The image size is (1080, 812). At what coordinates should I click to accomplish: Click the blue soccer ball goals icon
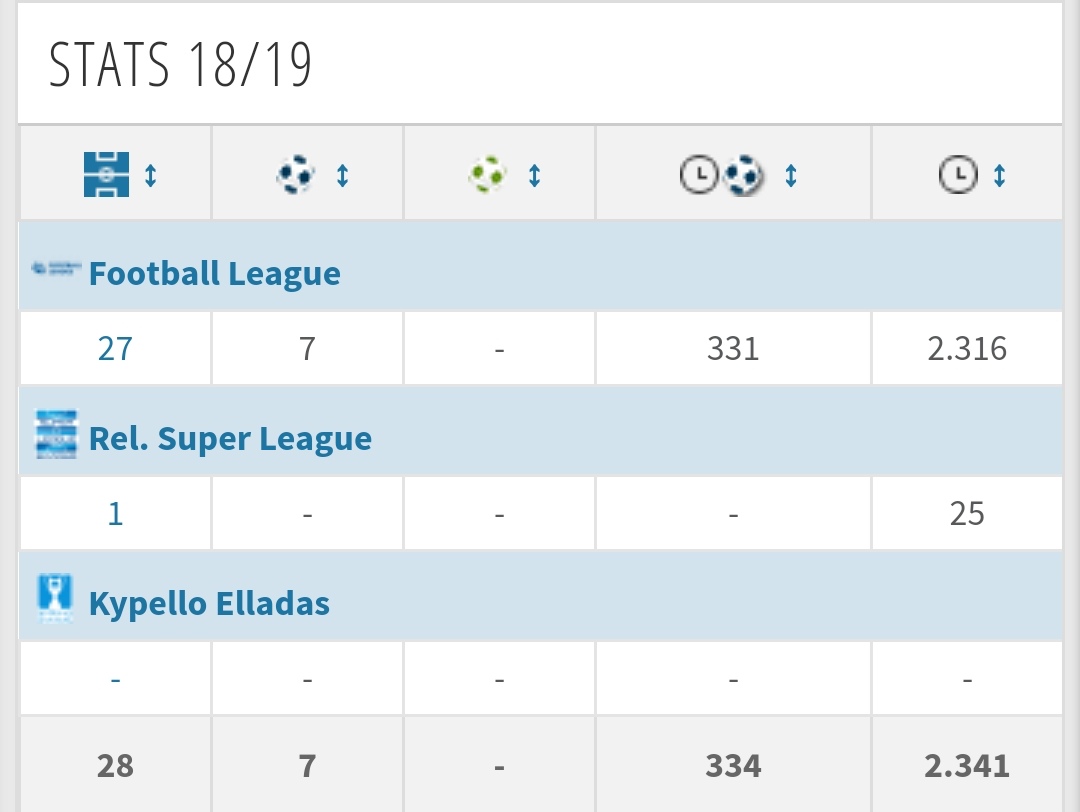coord(295,174)
